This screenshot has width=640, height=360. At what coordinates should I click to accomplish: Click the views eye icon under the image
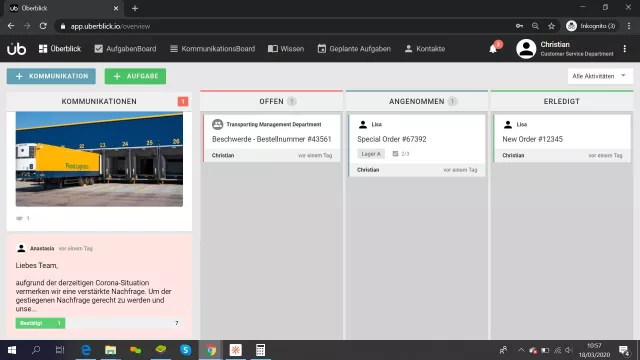click(x=19, y=218)
